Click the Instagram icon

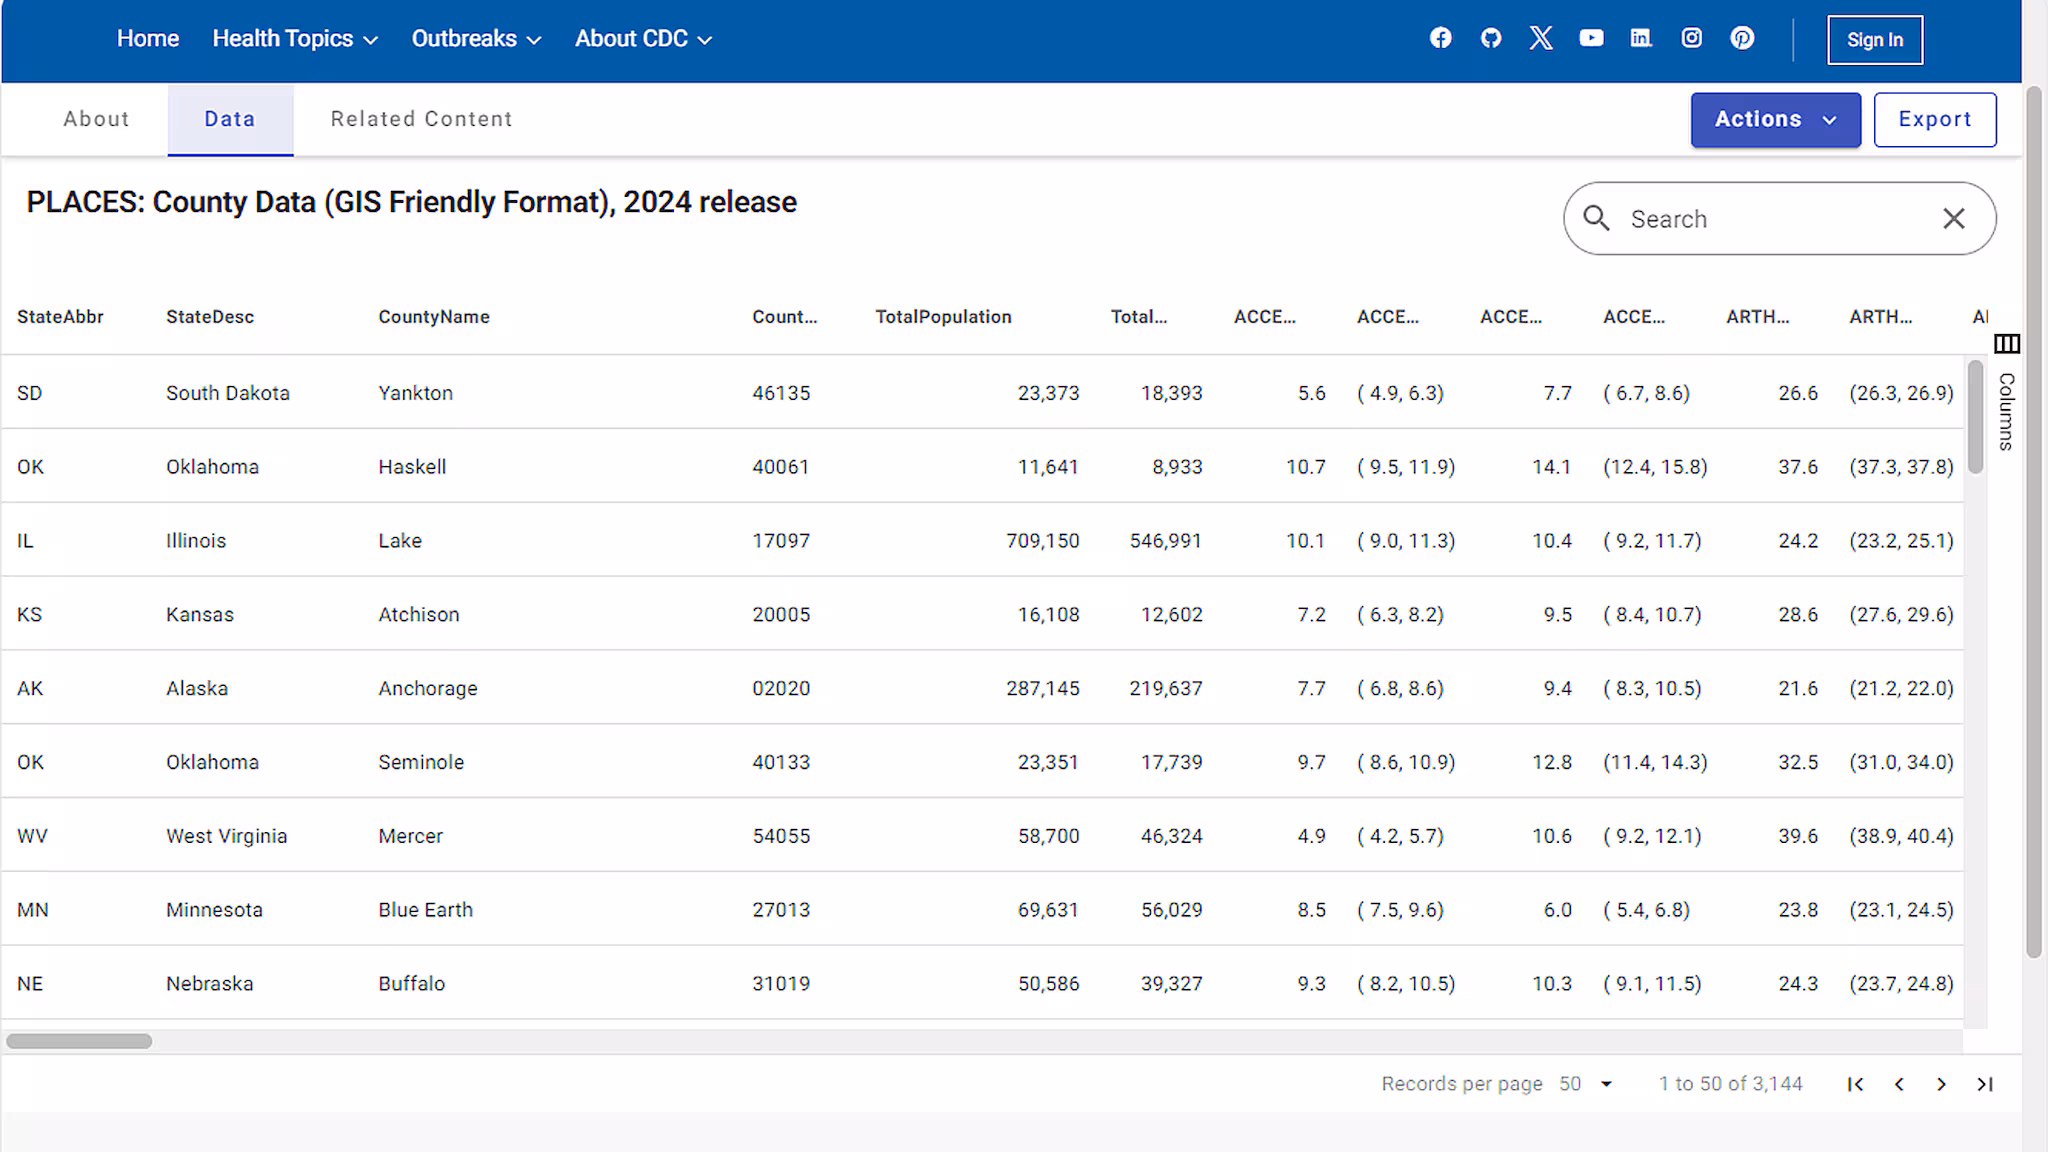click(x=1691, y=38)
